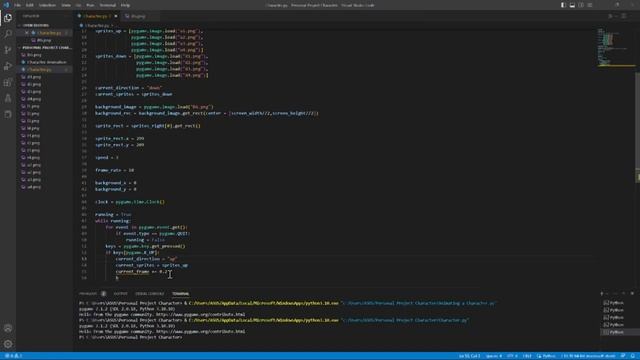
Task: Click the New Terminal plus icon
Action: pyautogui.click(x=602, y=293)
